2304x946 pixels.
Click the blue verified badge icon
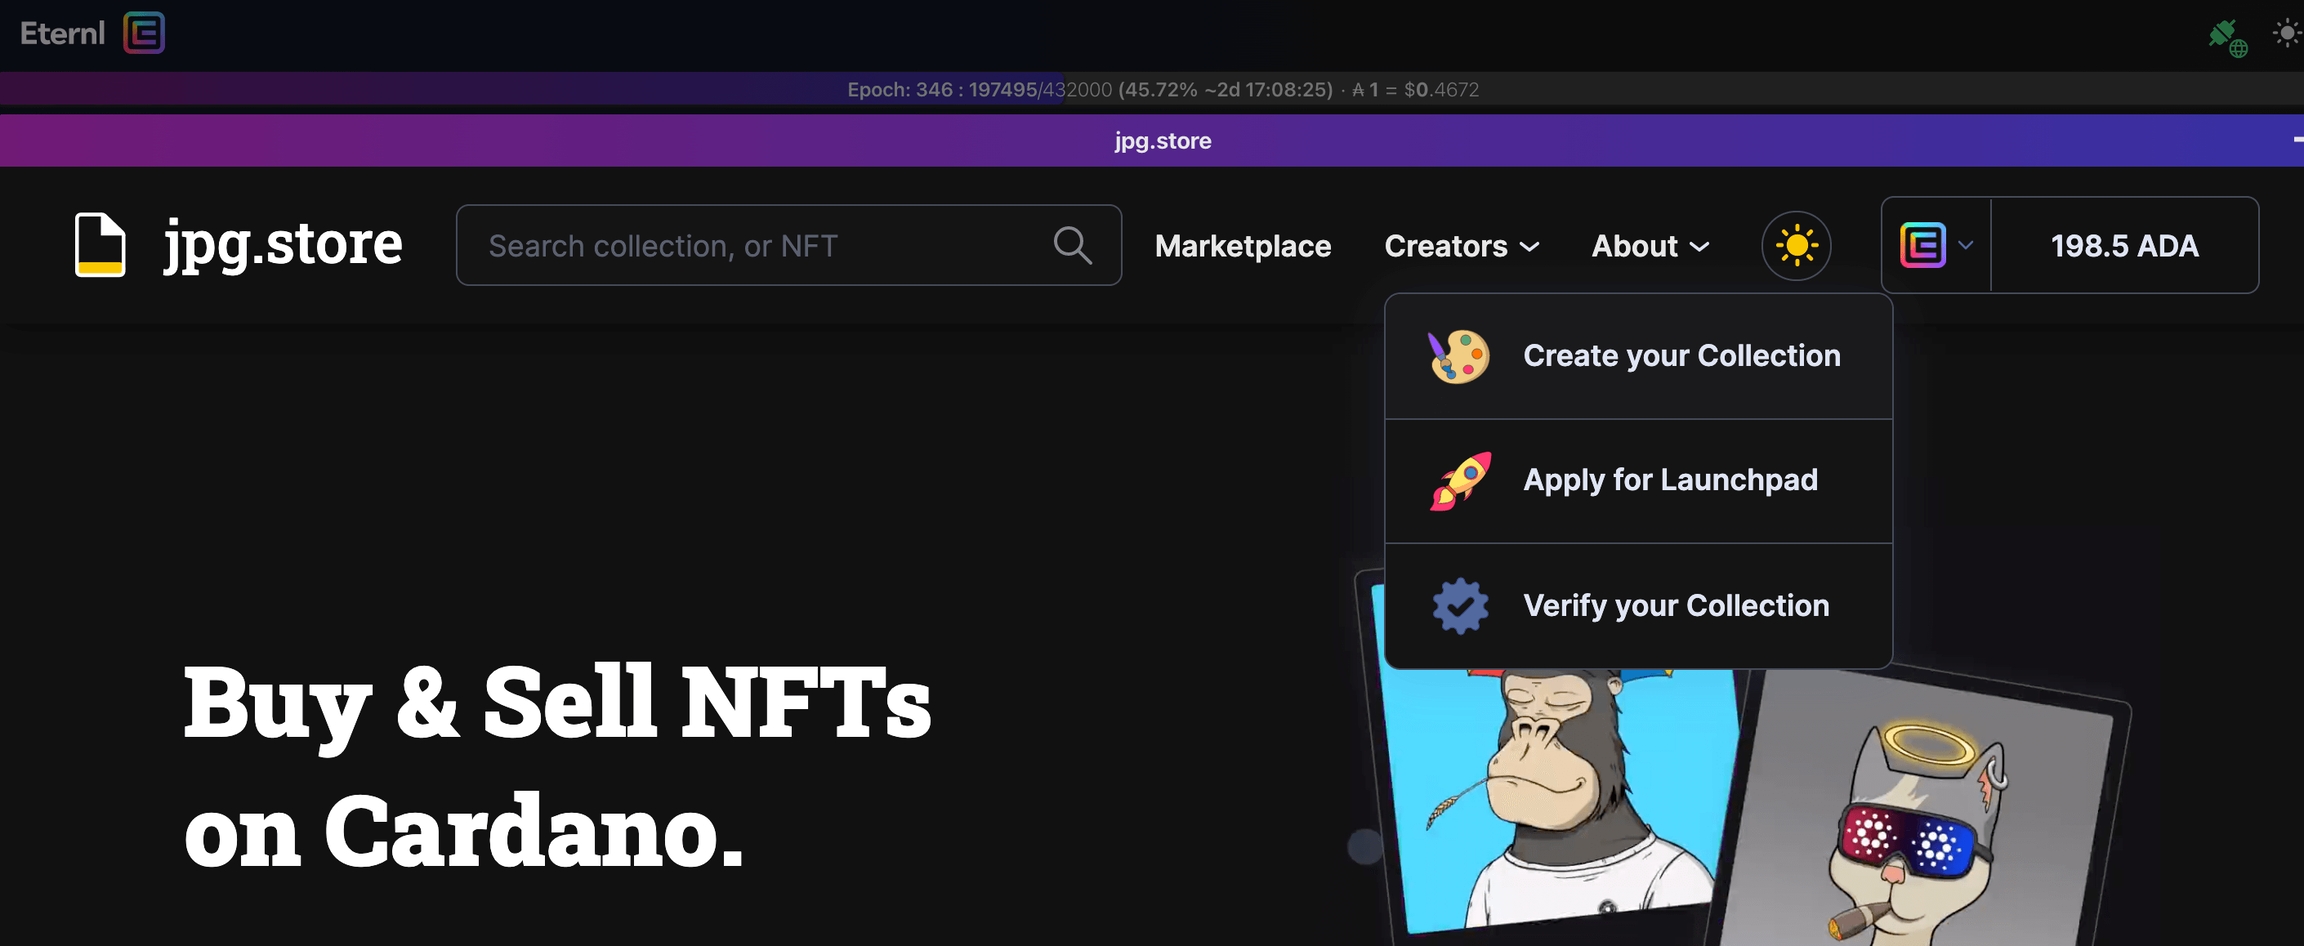(1460, 606)
